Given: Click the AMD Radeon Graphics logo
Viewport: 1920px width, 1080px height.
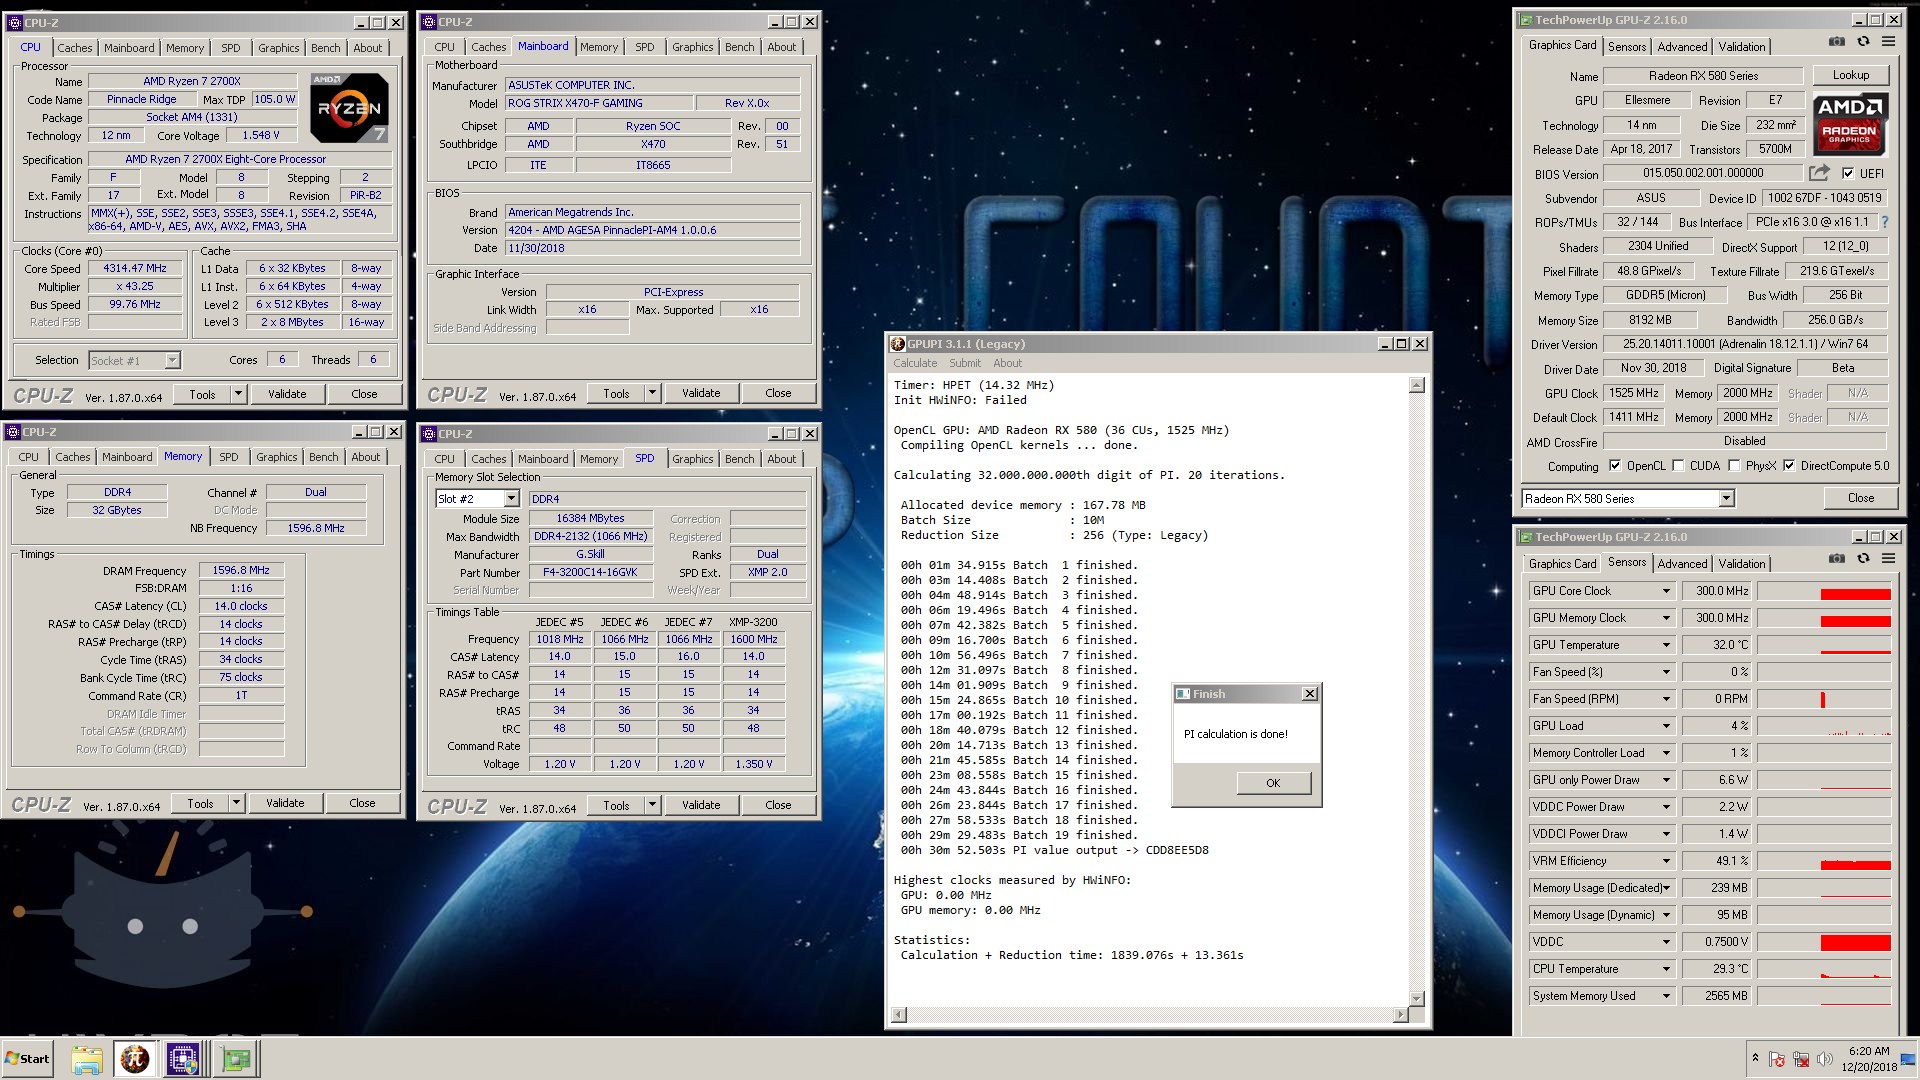Looking at the screenshot, I should [x=1849, y=124].
